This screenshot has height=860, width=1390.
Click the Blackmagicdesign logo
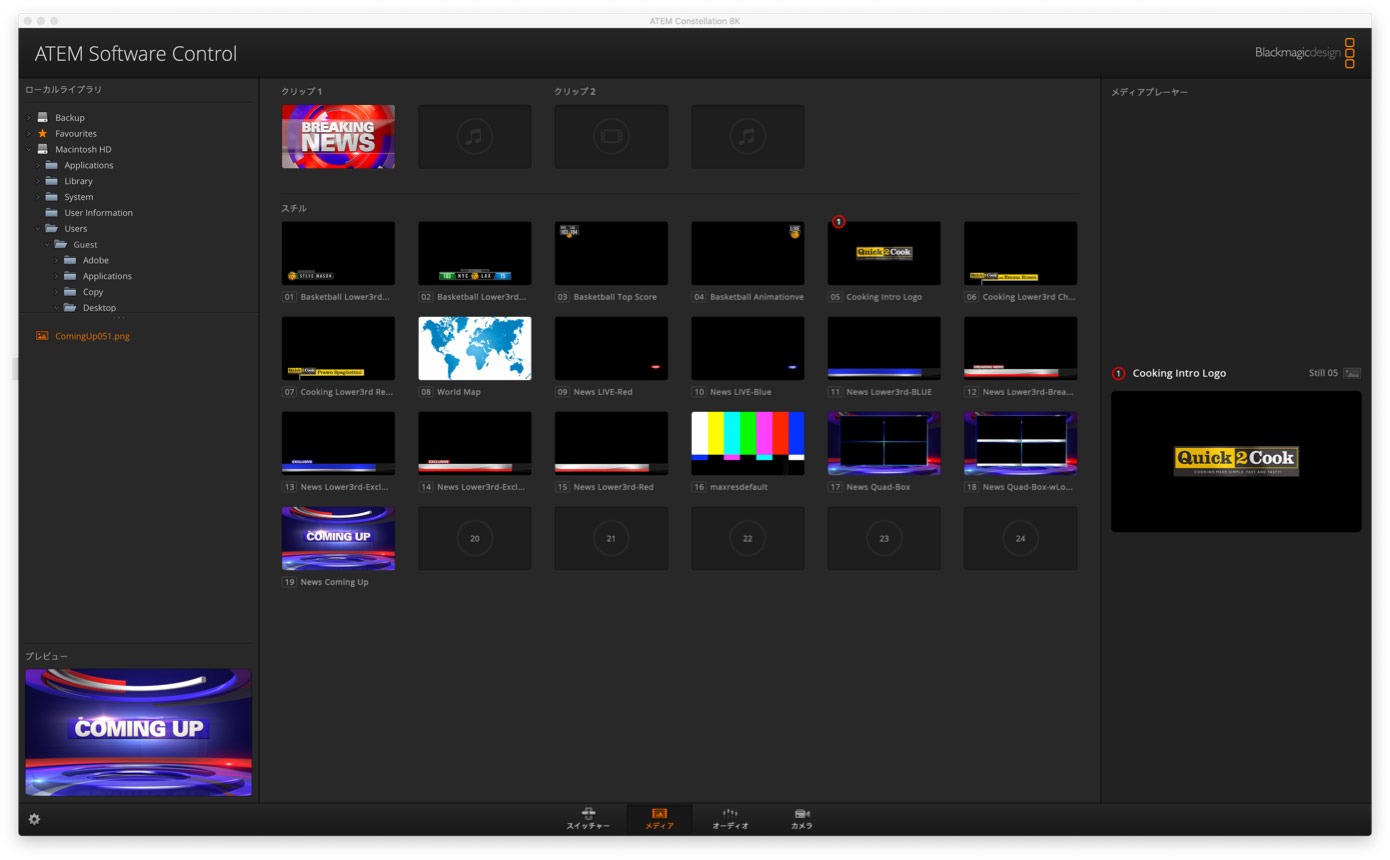(1304, 53)
